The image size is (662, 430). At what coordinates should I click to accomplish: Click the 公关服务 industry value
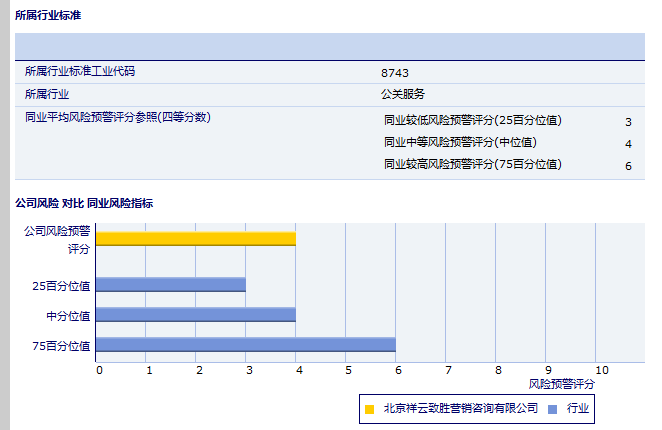point(403,95)
